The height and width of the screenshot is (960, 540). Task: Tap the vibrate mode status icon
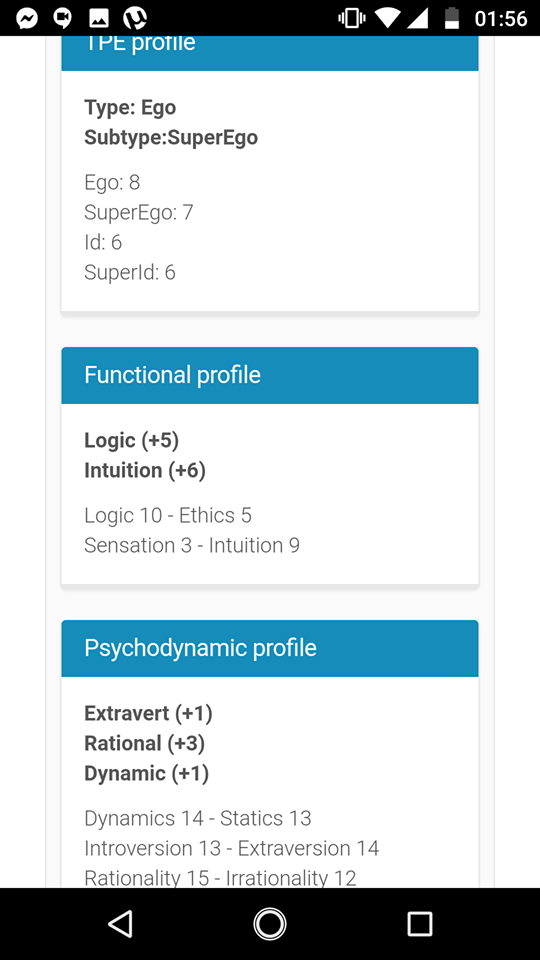351,18
